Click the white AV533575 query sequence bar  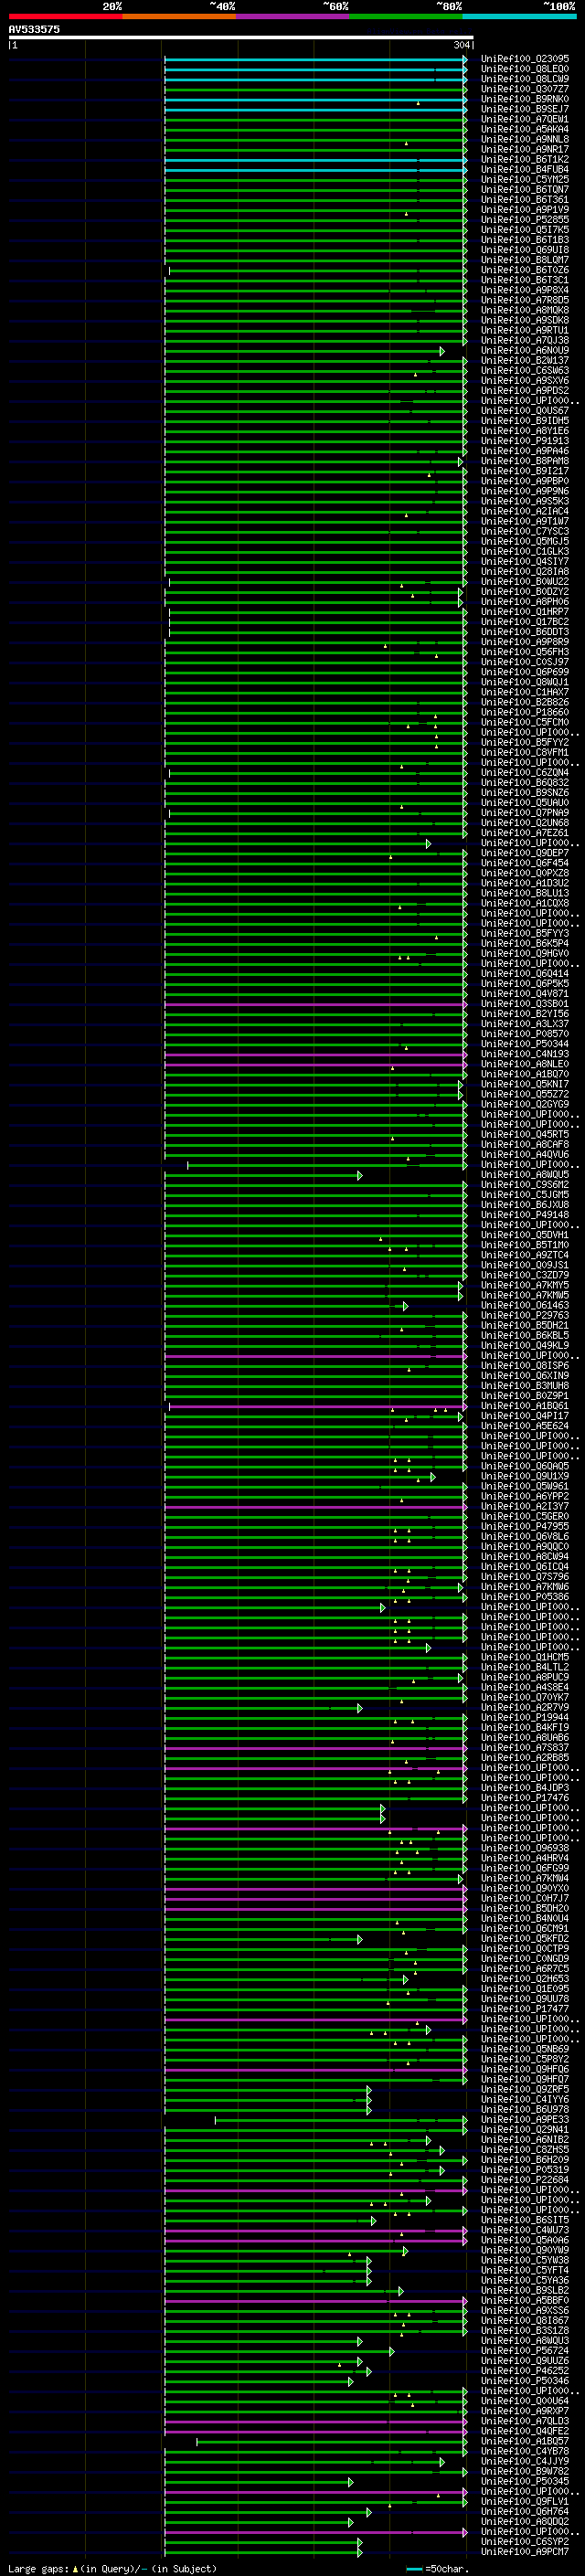coord(241,38)
